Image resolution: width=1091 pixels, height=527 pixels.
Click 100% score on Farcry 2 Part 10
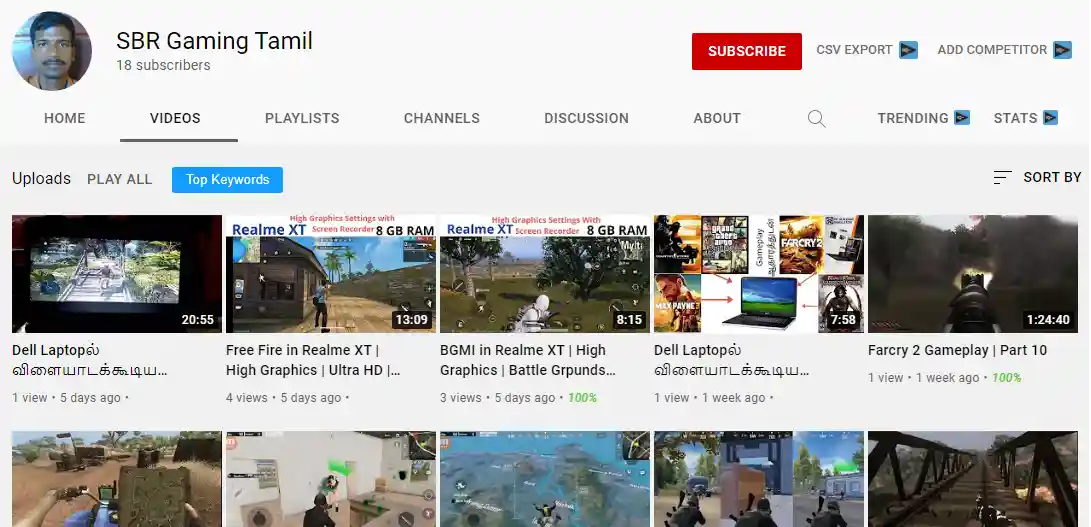pos(1006,378)
